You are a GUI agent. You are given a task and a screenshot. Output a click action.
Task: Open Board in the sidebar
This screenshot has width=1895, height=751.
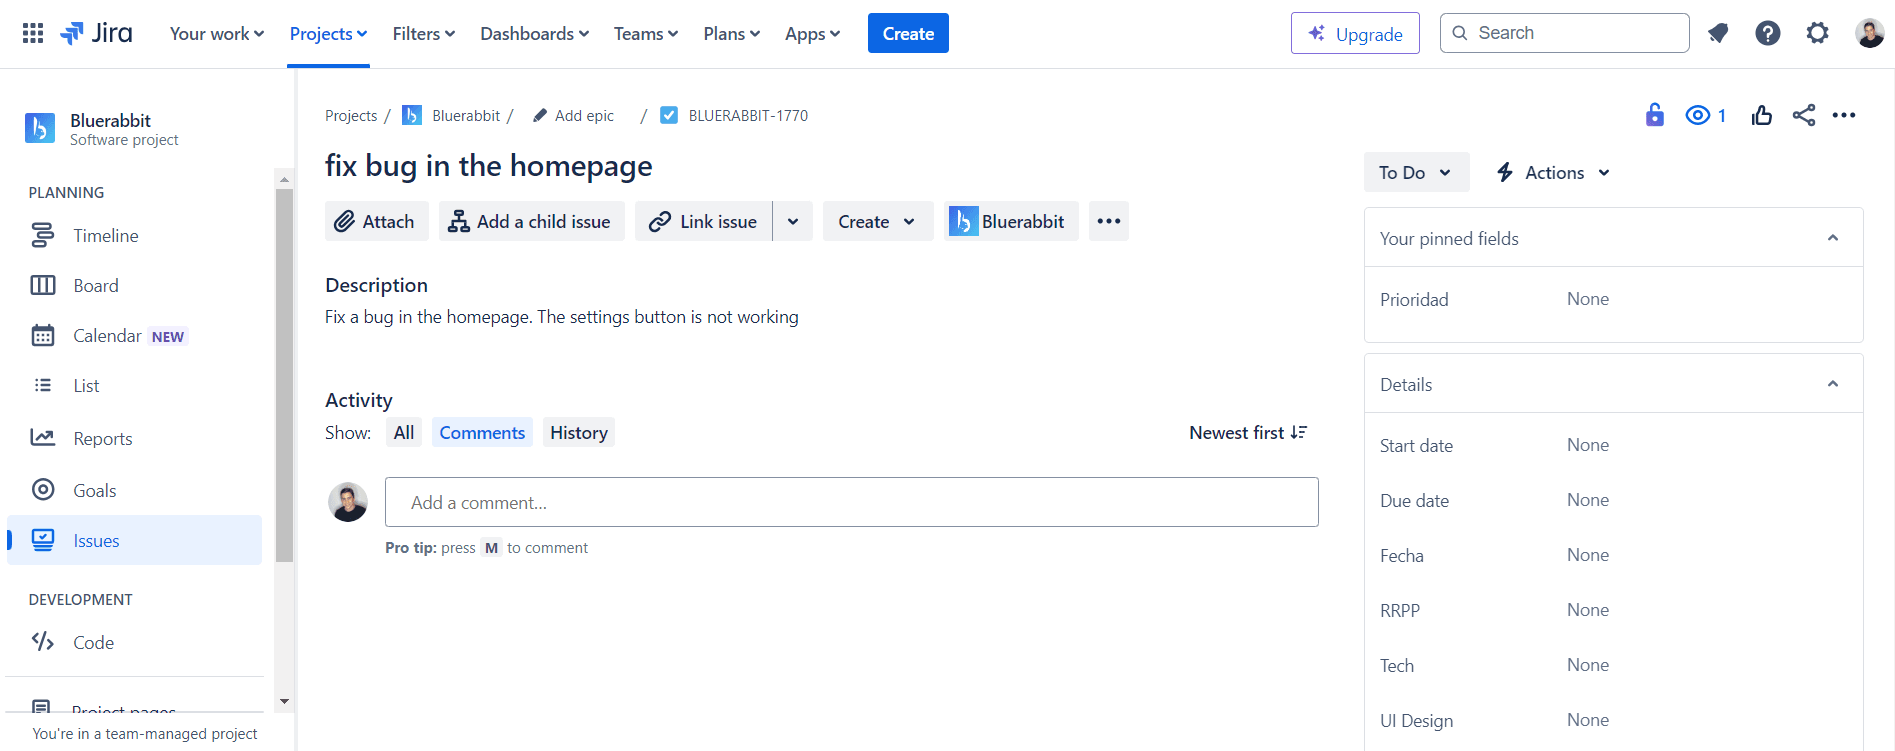(x=134, y=286)
